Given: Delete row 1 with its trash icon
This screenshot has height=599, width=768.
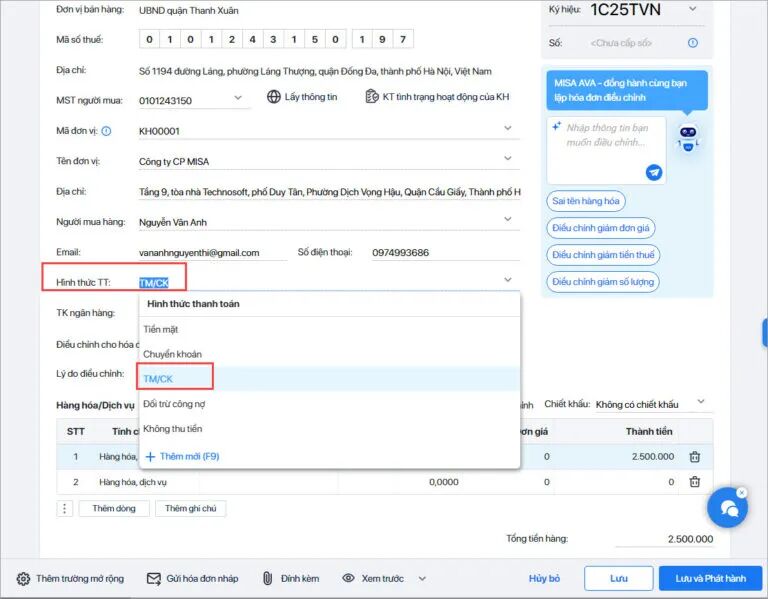Looking at the screenshot, I should coord(695,457).
